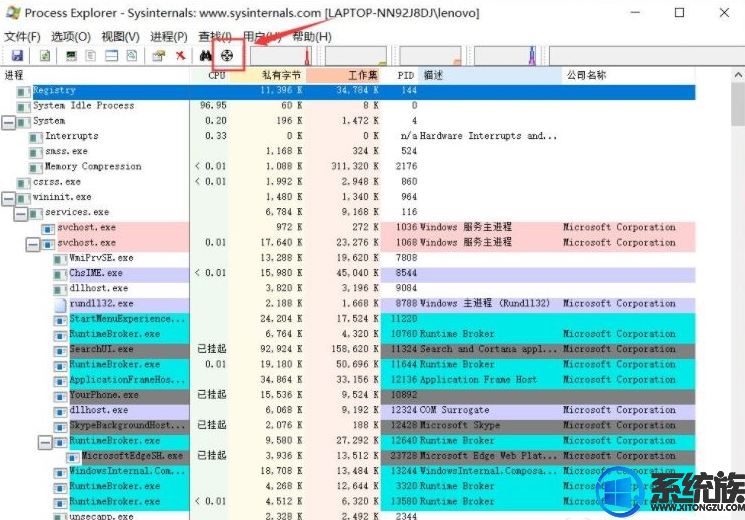Toggle the Show Lower Pane toolbar icon

(x=112, y=56)
